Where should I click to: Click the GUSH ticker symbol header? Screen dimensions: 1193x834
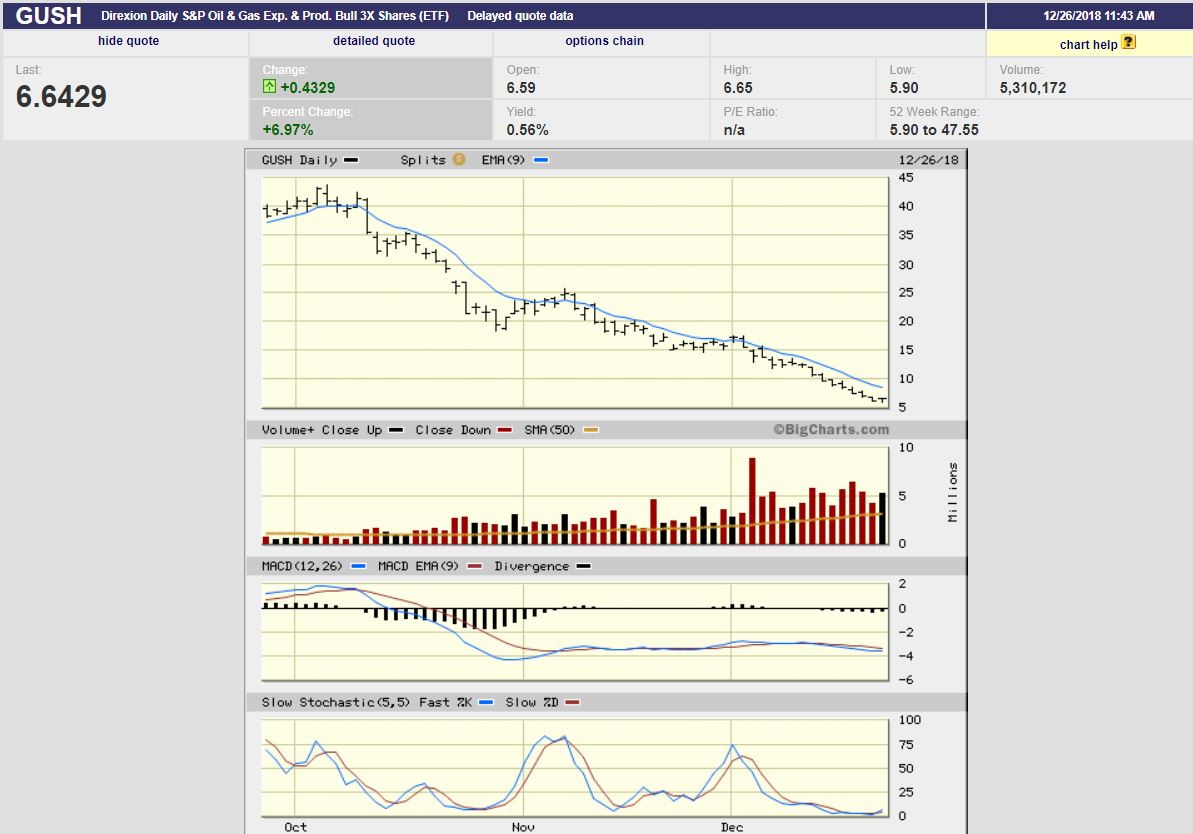pyautogui.click(x=49, y=15)
